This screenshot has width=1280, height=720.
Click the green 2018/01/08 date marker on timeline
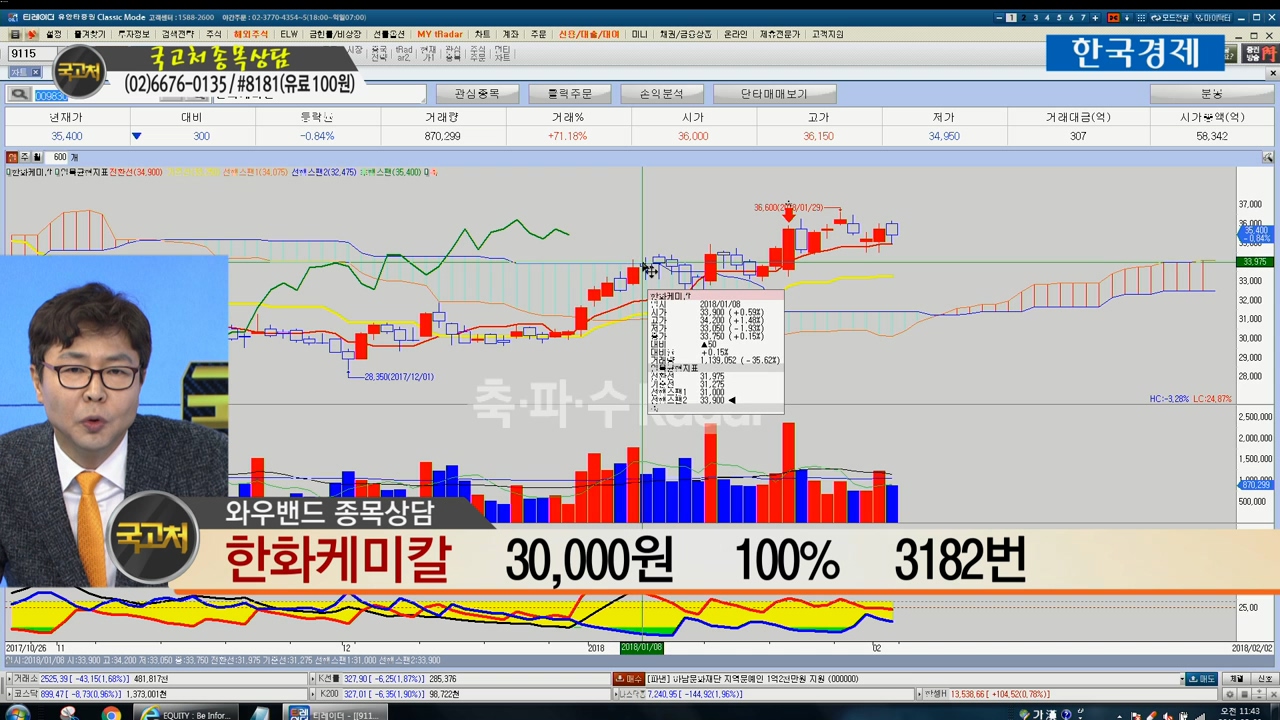point(641,648)
